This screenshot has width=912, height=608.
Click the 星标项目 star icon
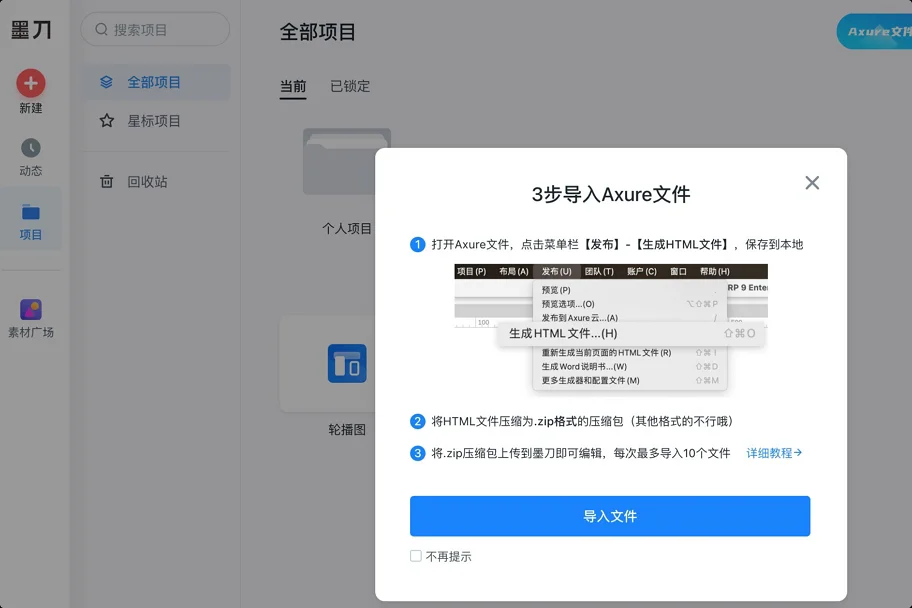click(106, 121)
